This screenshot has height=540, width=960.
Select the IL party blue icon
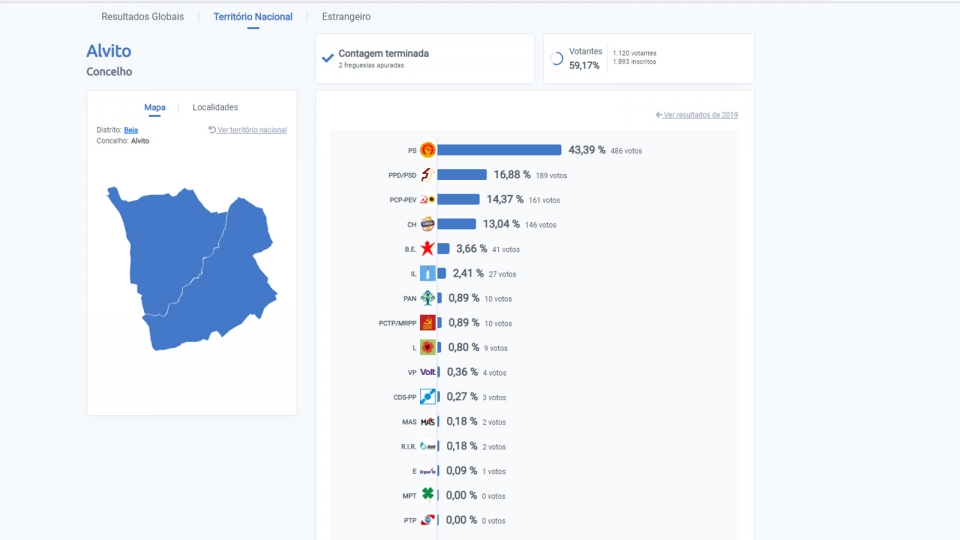pos(427,274)
